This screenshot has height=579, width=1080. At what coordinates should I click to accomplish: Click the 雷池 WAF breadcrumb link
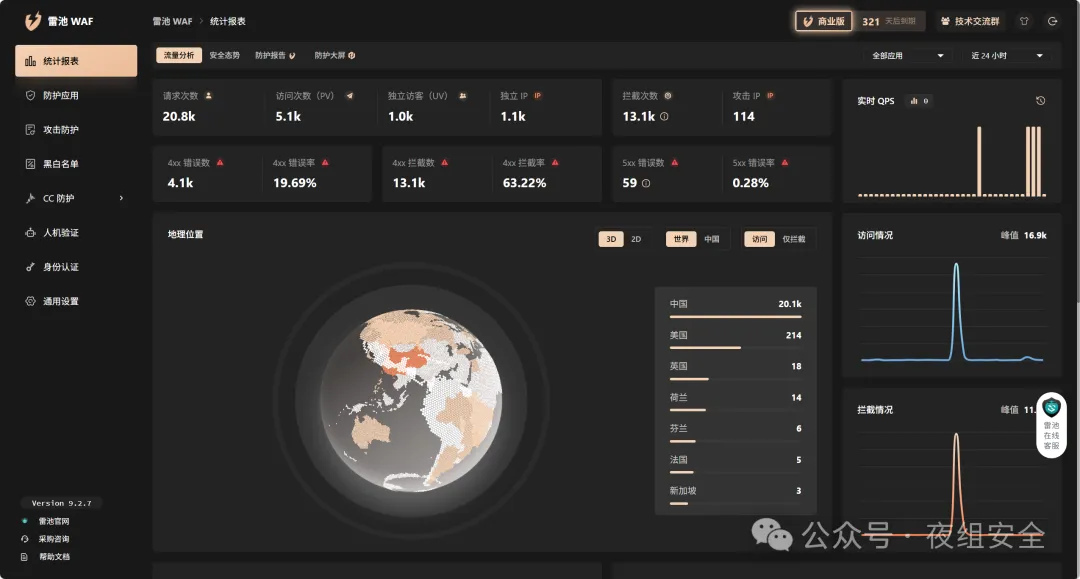pos(172,21)
